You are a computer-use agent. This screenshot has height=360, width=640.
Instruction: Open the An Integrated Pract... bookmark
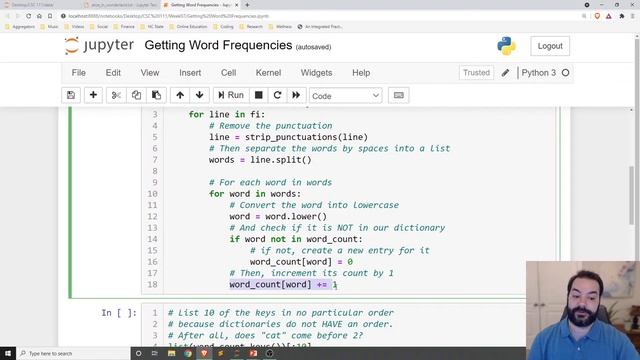click(320, 27)
